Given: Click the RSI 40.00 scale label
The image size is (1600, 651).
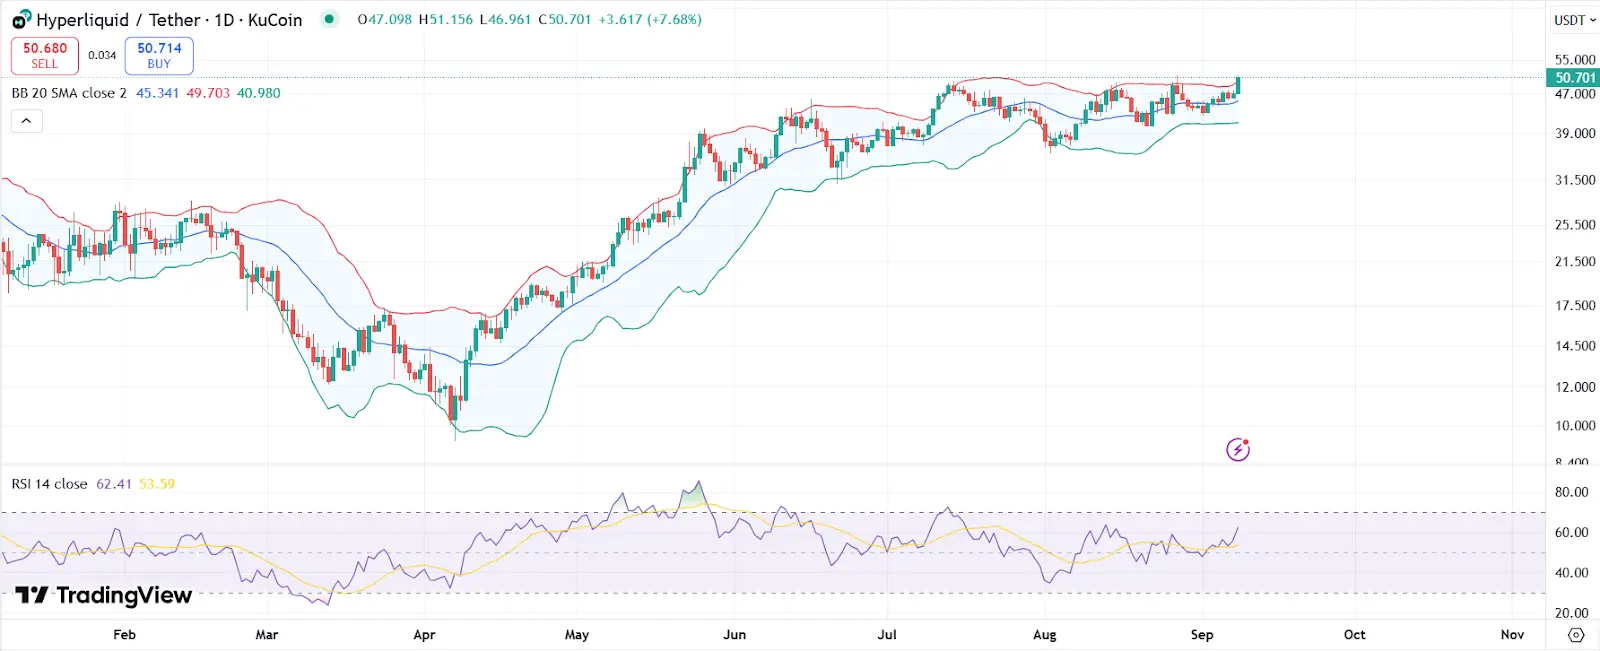Looking at the screenshot, I should [x=1572, y=573].
